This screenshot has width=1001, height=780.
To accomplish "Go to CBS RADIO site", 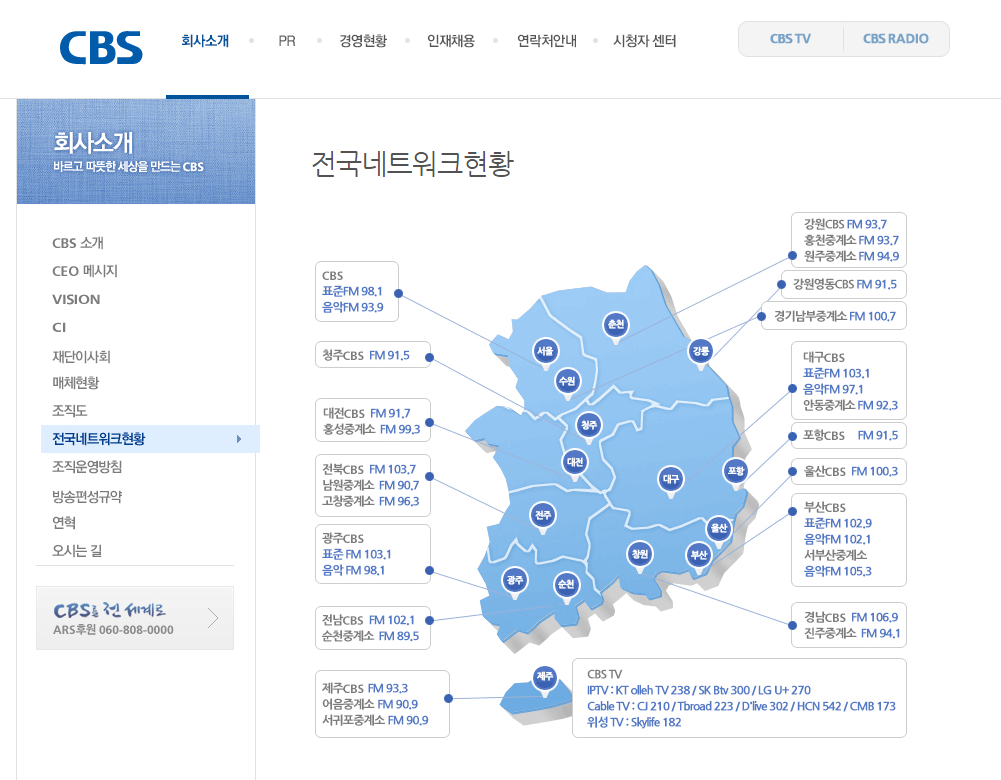I will pos(896,39).
